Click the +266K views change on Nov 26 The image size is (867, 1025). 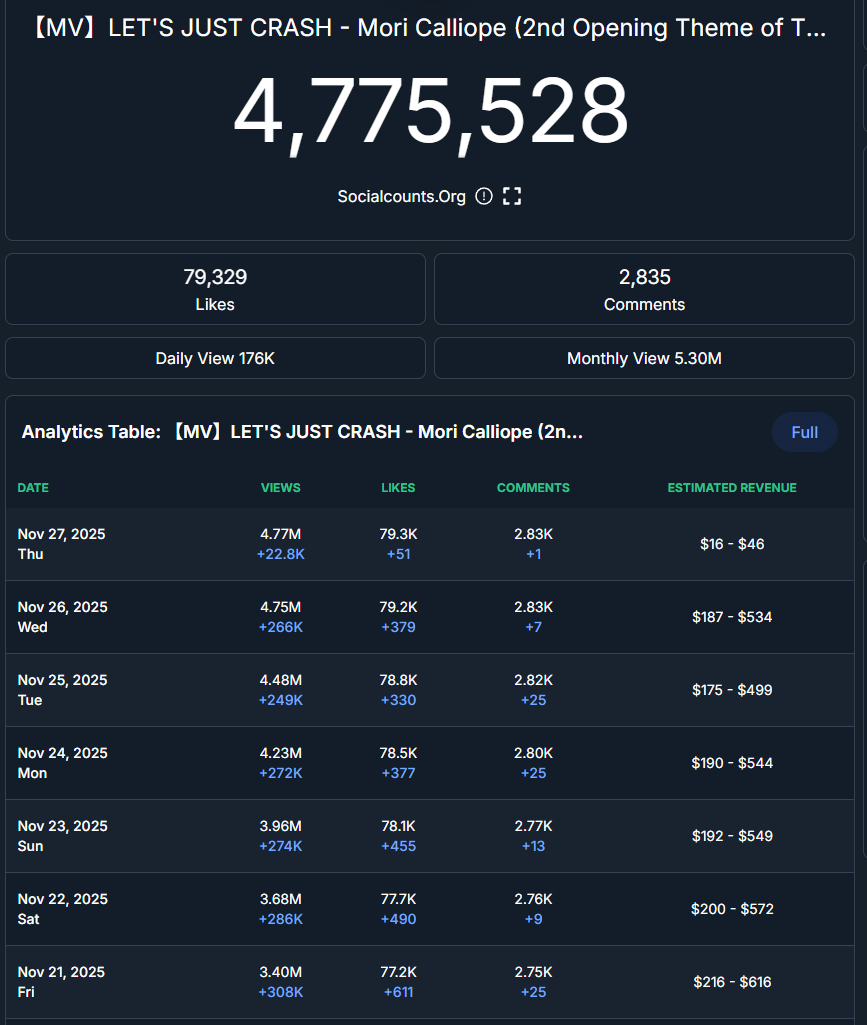281,627
